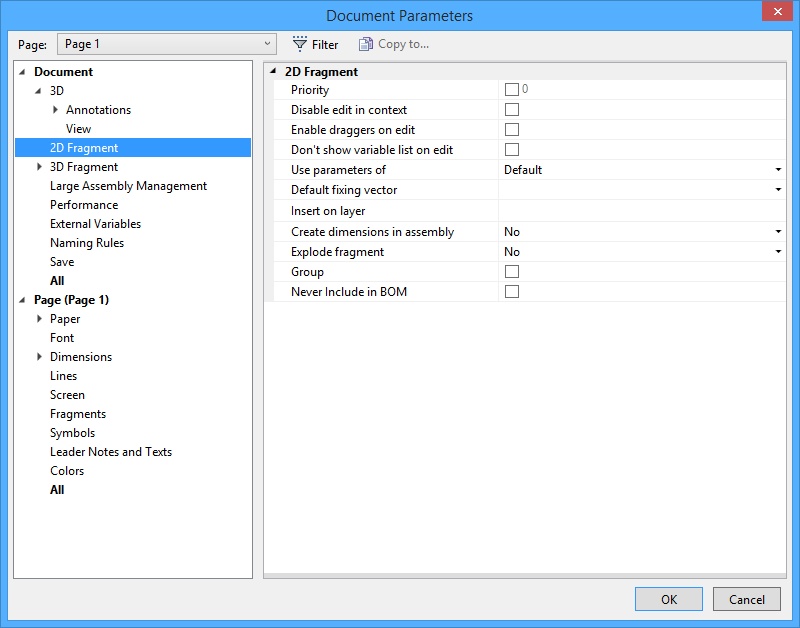
Task: Expand the Annotations tree node
Action: (56, 110)
